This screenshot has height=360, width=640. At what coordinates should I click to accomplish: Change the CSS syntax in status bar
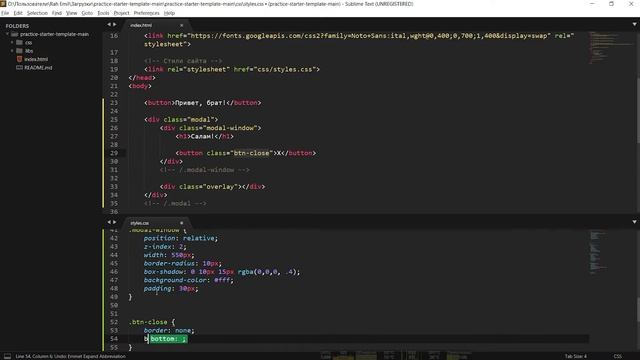[x=618, y=356]
